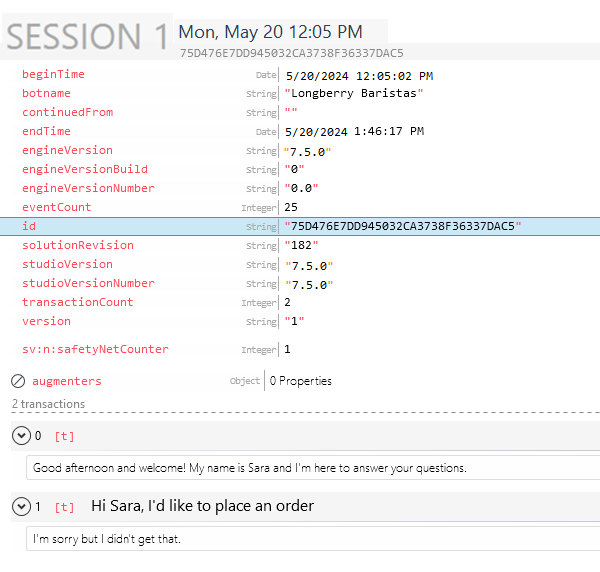Click the "I'm sorry but I didn't get that" response

point(107,539)
